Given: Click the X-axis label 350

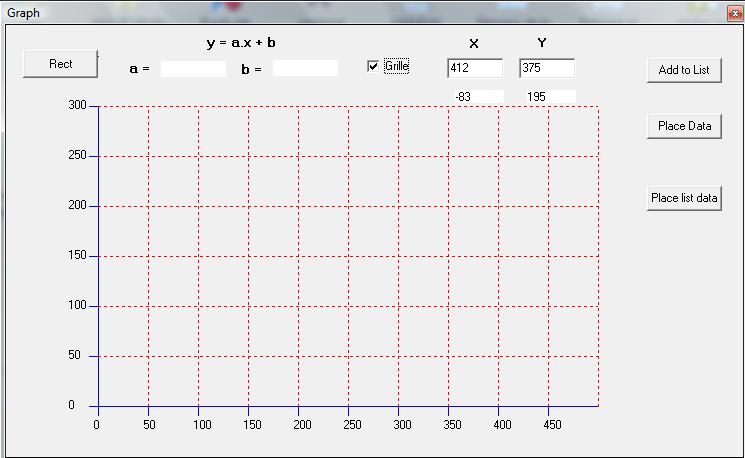Looking at the screenshot, I should [x=452, y=425].
